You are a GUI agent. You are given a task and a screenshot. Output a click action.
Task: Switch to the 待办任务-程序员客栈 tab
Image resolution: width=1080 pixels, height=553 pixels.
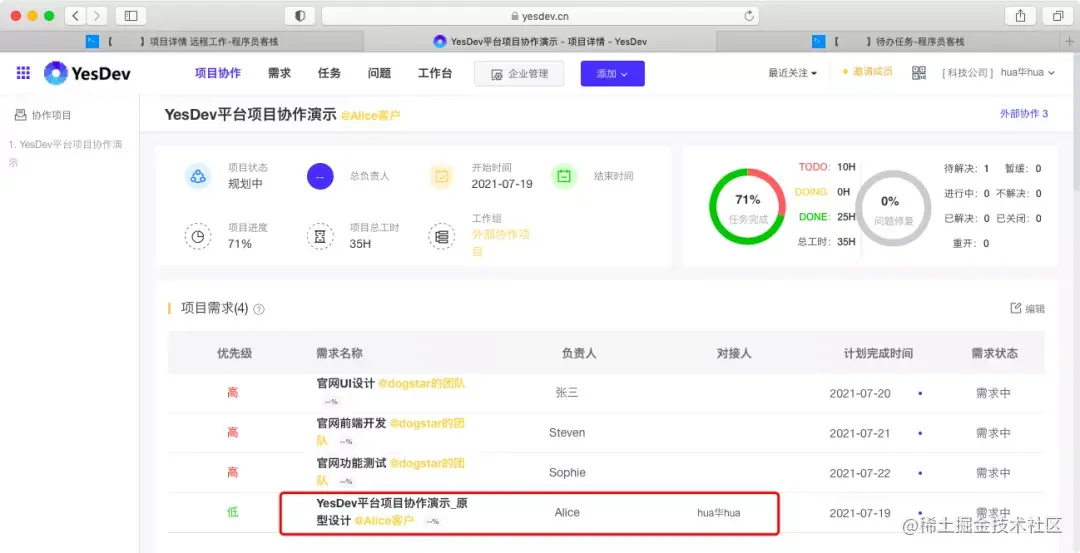pos(889,41)
